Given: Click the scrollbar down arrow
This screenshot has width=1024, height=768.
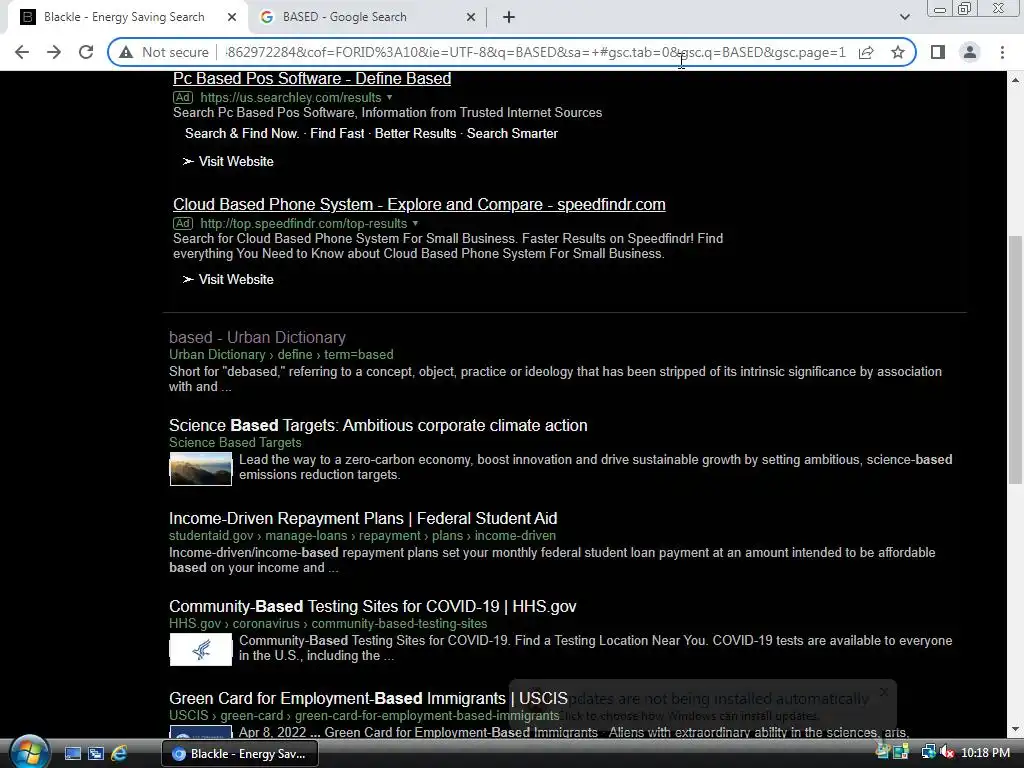Looking at the screenshot, I should (1015, 729).
